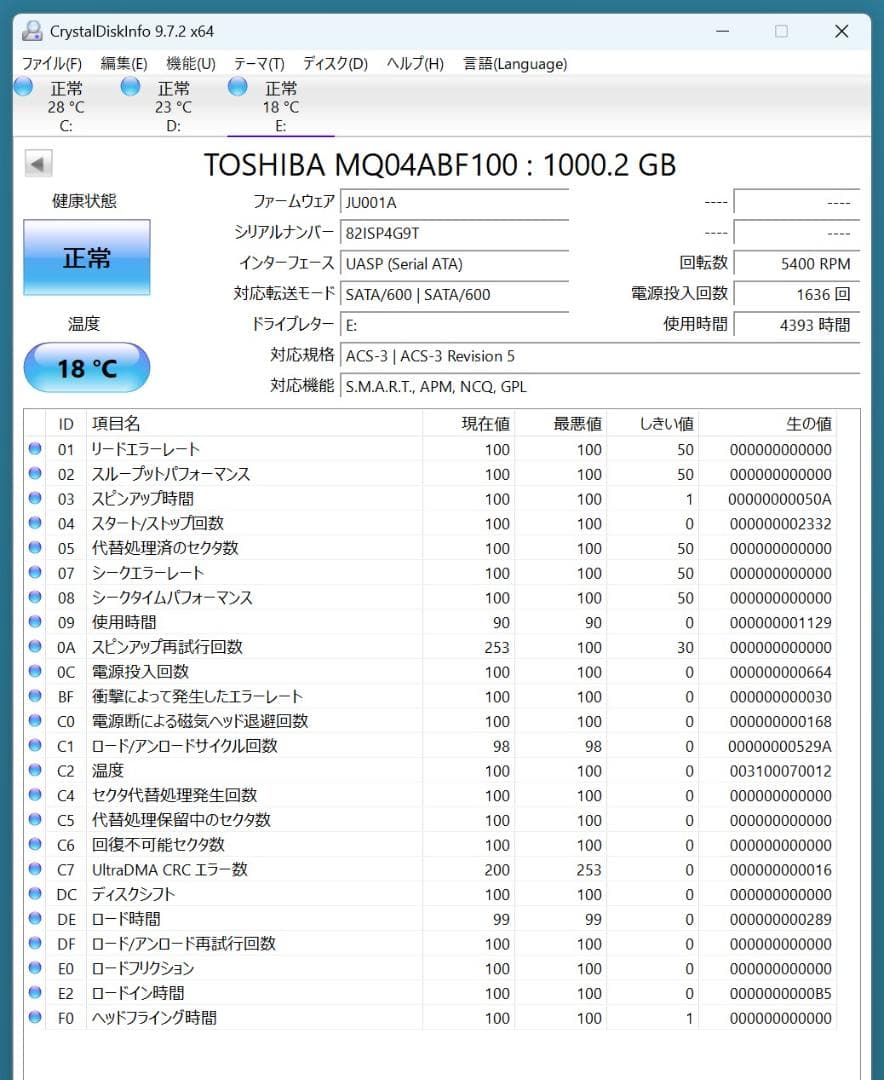
Task: Switch to the D: 23 °C disk tab
Action: (173, 105)
